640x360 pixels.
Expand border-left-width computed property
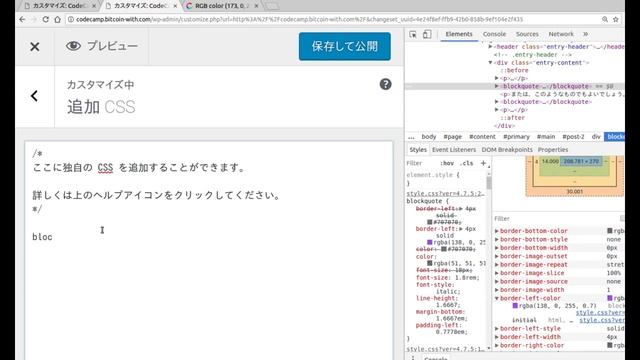coord(497,337)
